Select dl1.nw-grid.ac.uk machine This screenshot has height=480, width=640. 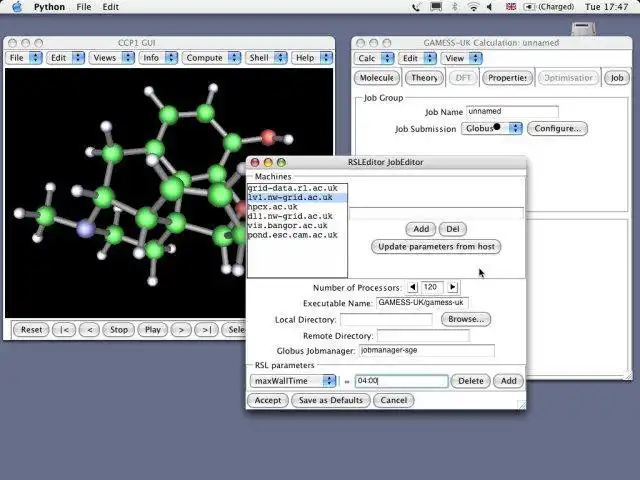click(x=297, y=216)
